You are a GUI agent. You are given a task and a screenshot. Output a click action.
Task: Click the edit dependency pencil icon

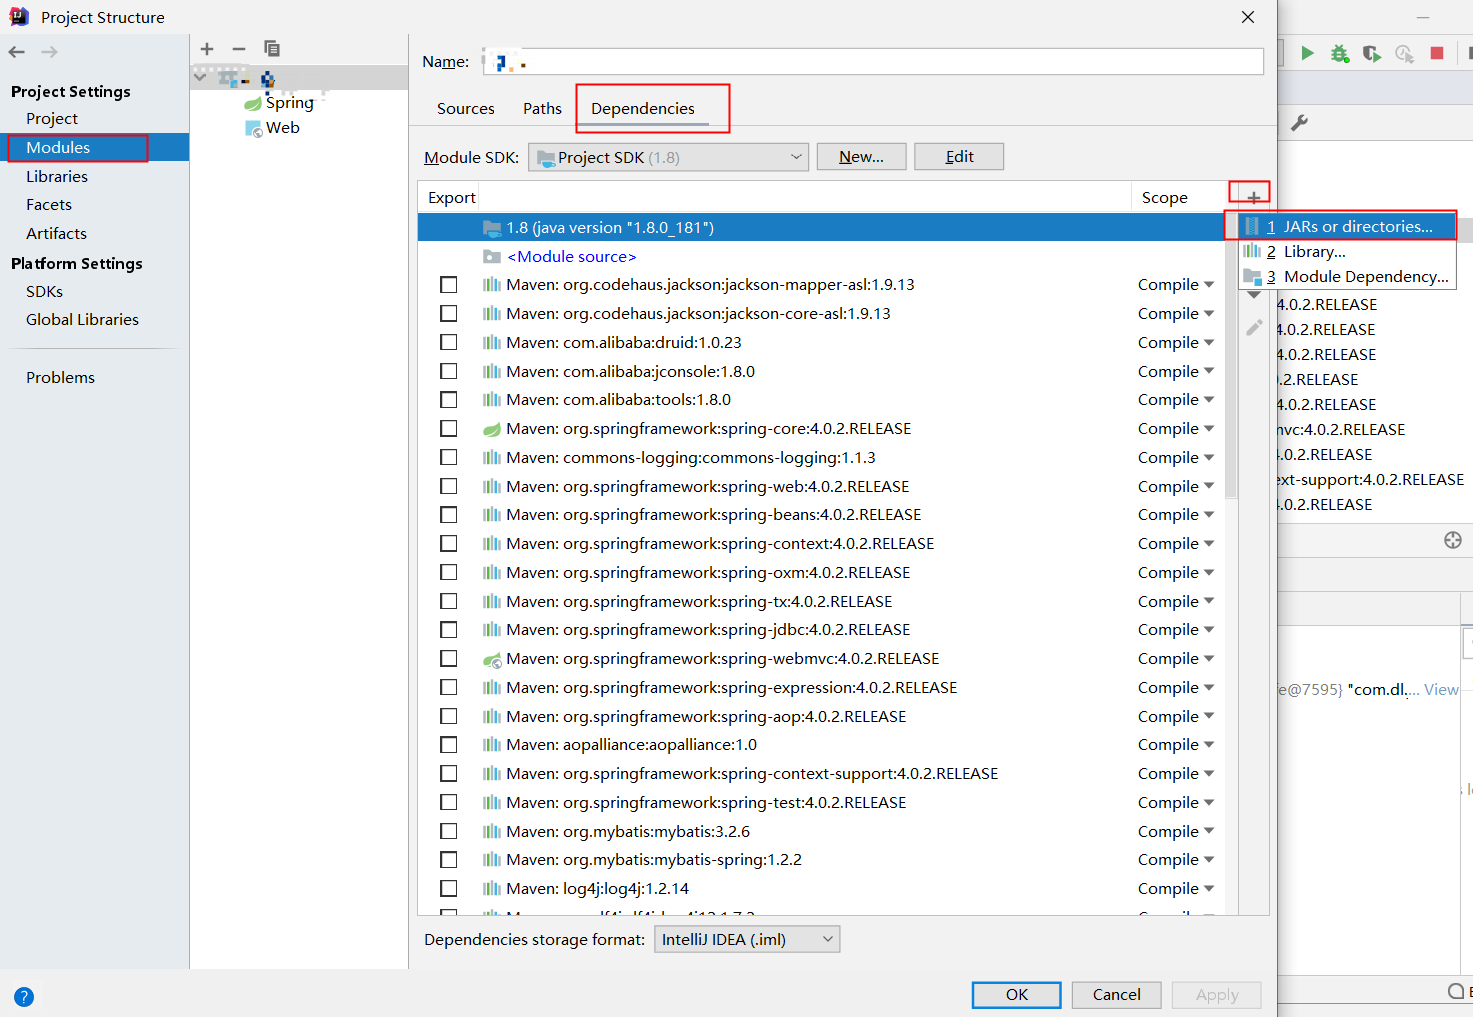click(x=1254, y=327)
